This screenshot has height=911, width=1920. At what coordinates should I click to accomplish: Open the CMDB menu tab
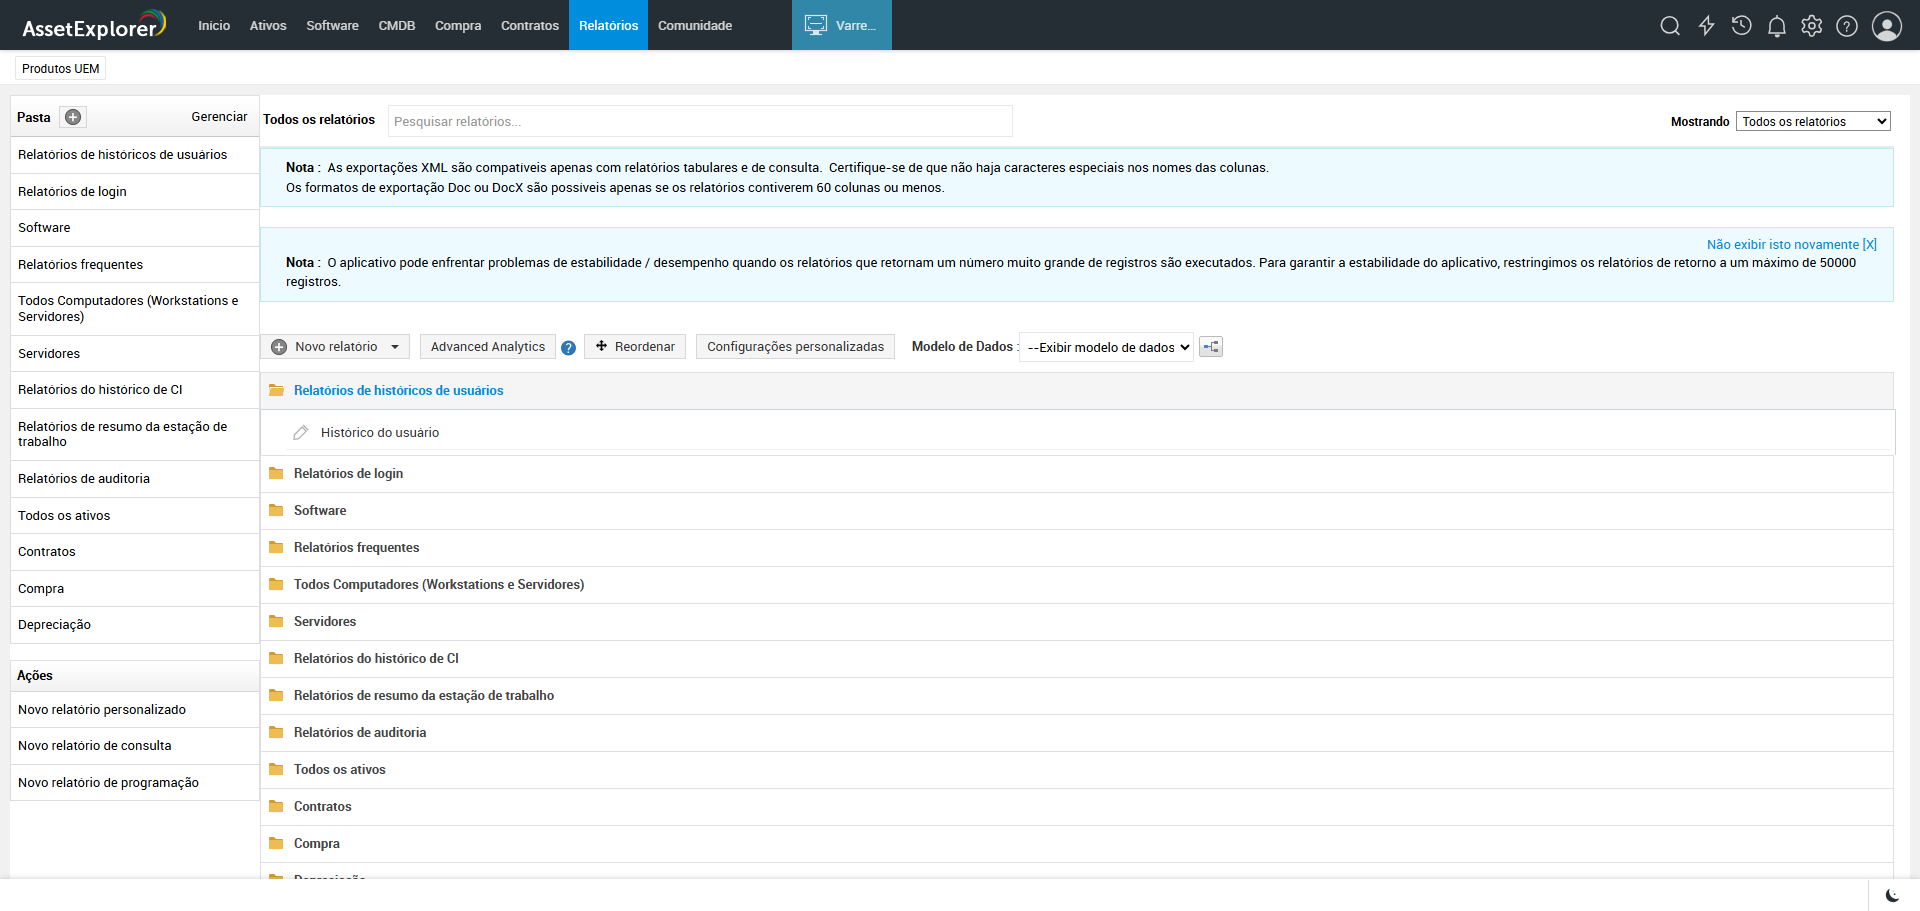point(396,26)
